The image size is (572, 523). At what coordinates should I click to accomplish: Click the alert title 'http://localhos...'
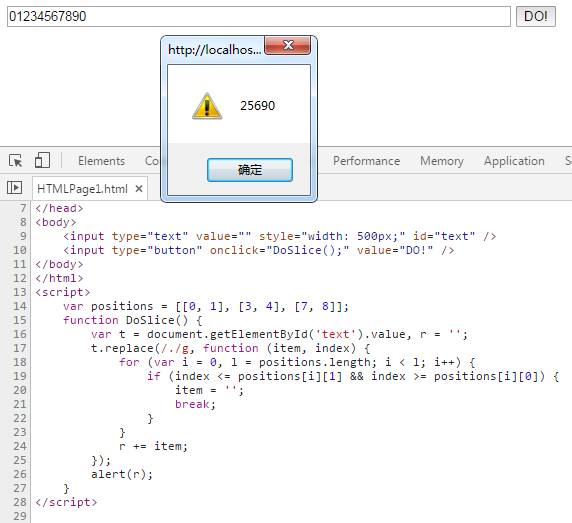214,49
